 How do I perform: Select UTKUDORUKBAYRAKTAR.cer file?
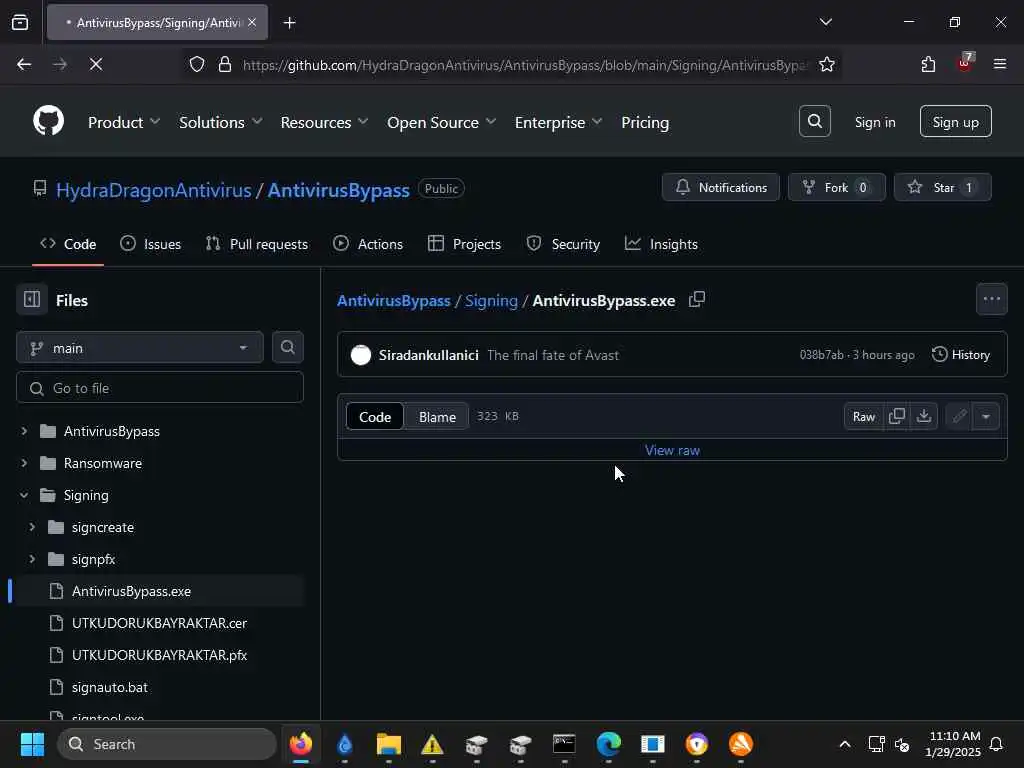click(159, 623)
